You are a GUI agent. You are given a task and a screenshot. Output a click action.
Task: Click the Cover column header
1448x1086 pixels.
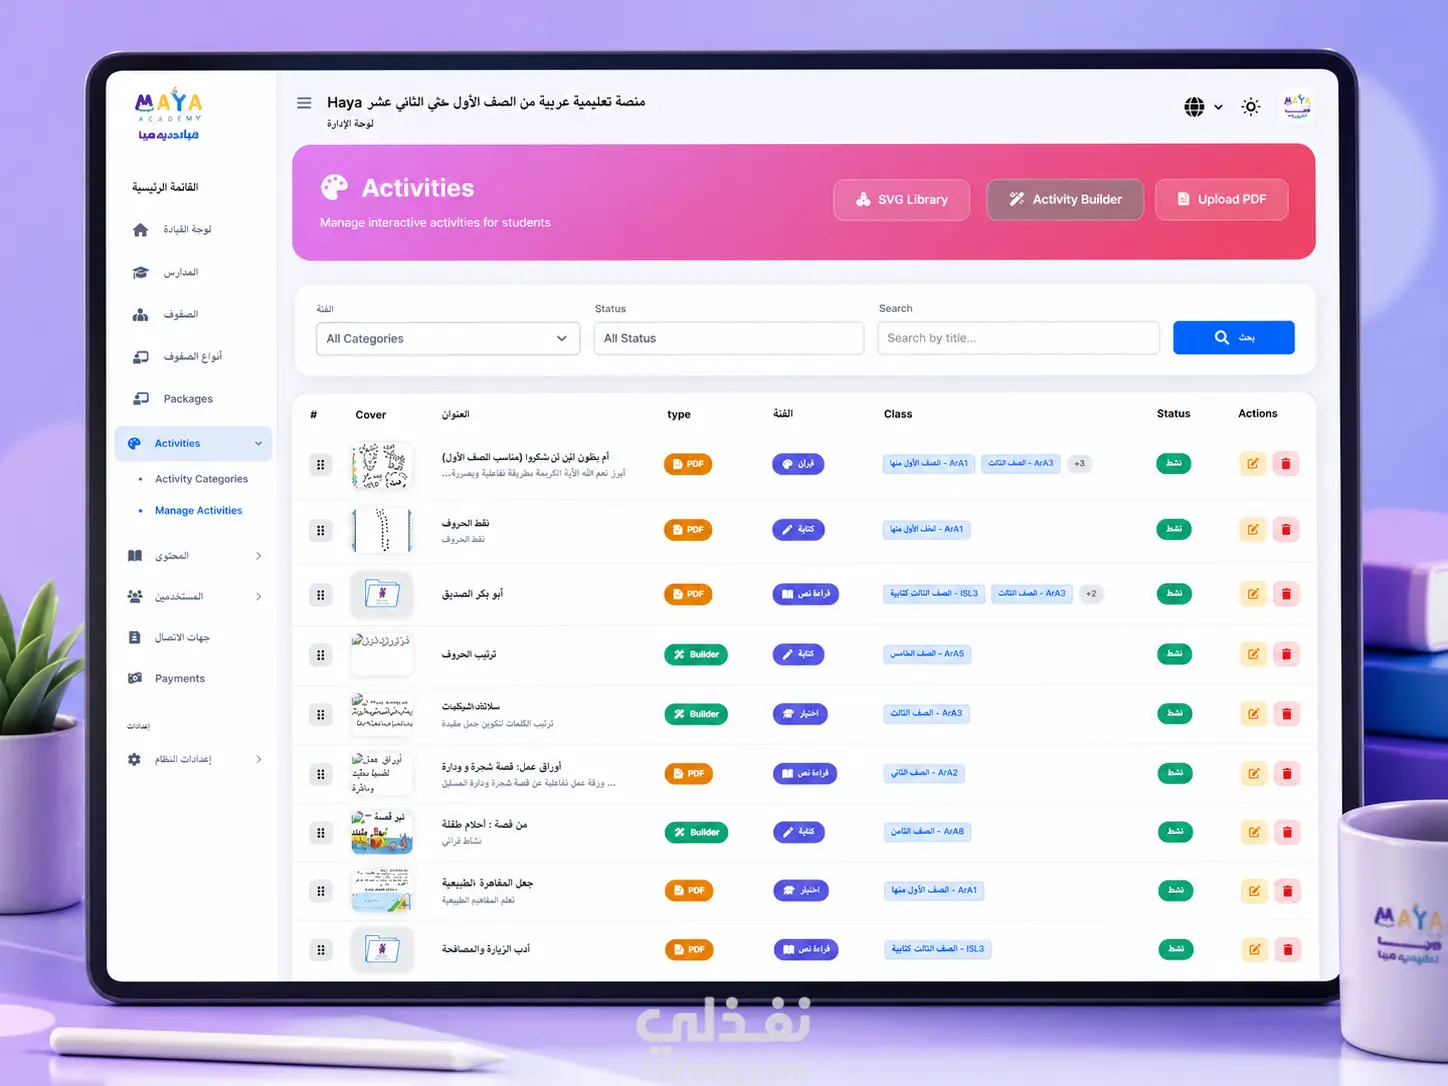click(371, 415)
